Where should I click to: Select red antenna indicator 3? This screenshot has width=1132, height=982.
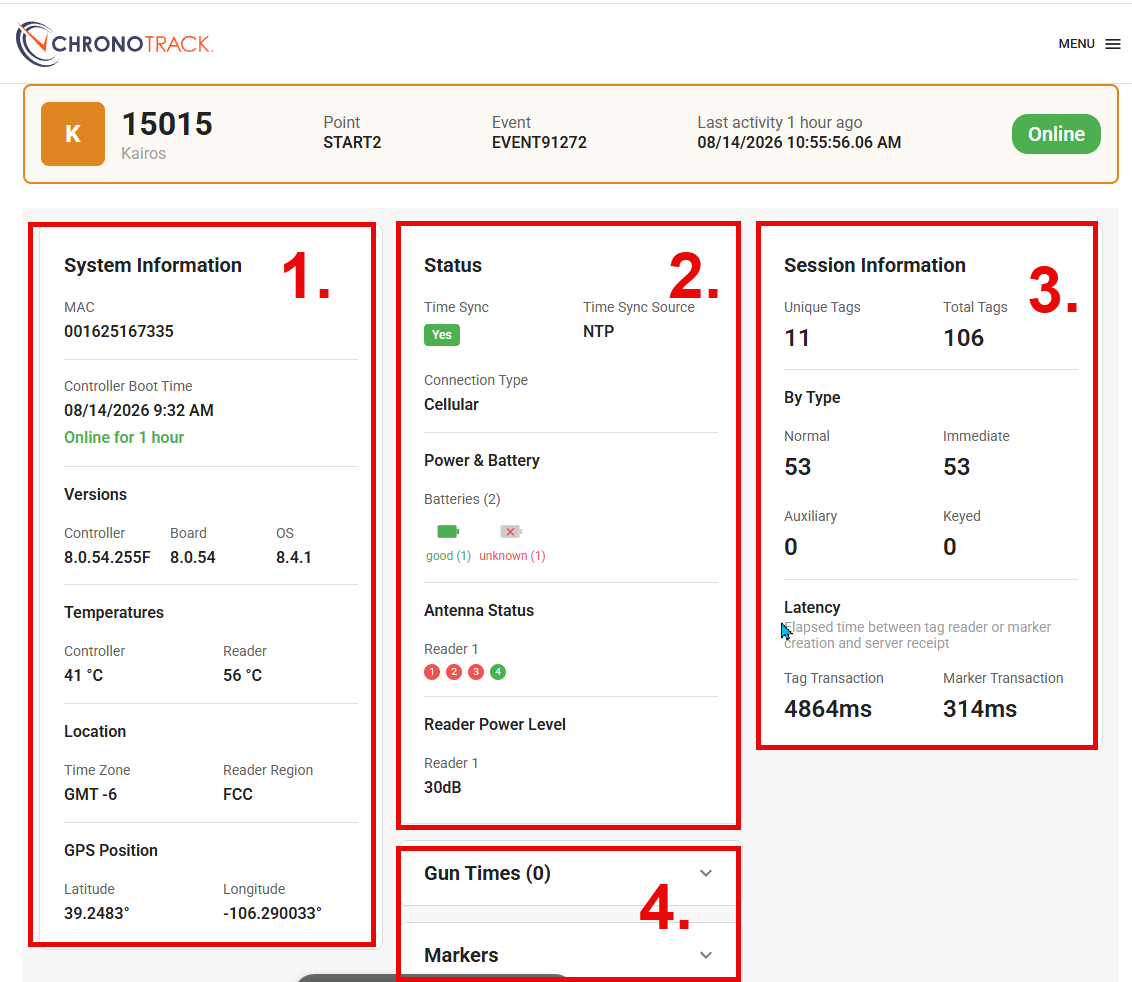[x=476, y=672]
